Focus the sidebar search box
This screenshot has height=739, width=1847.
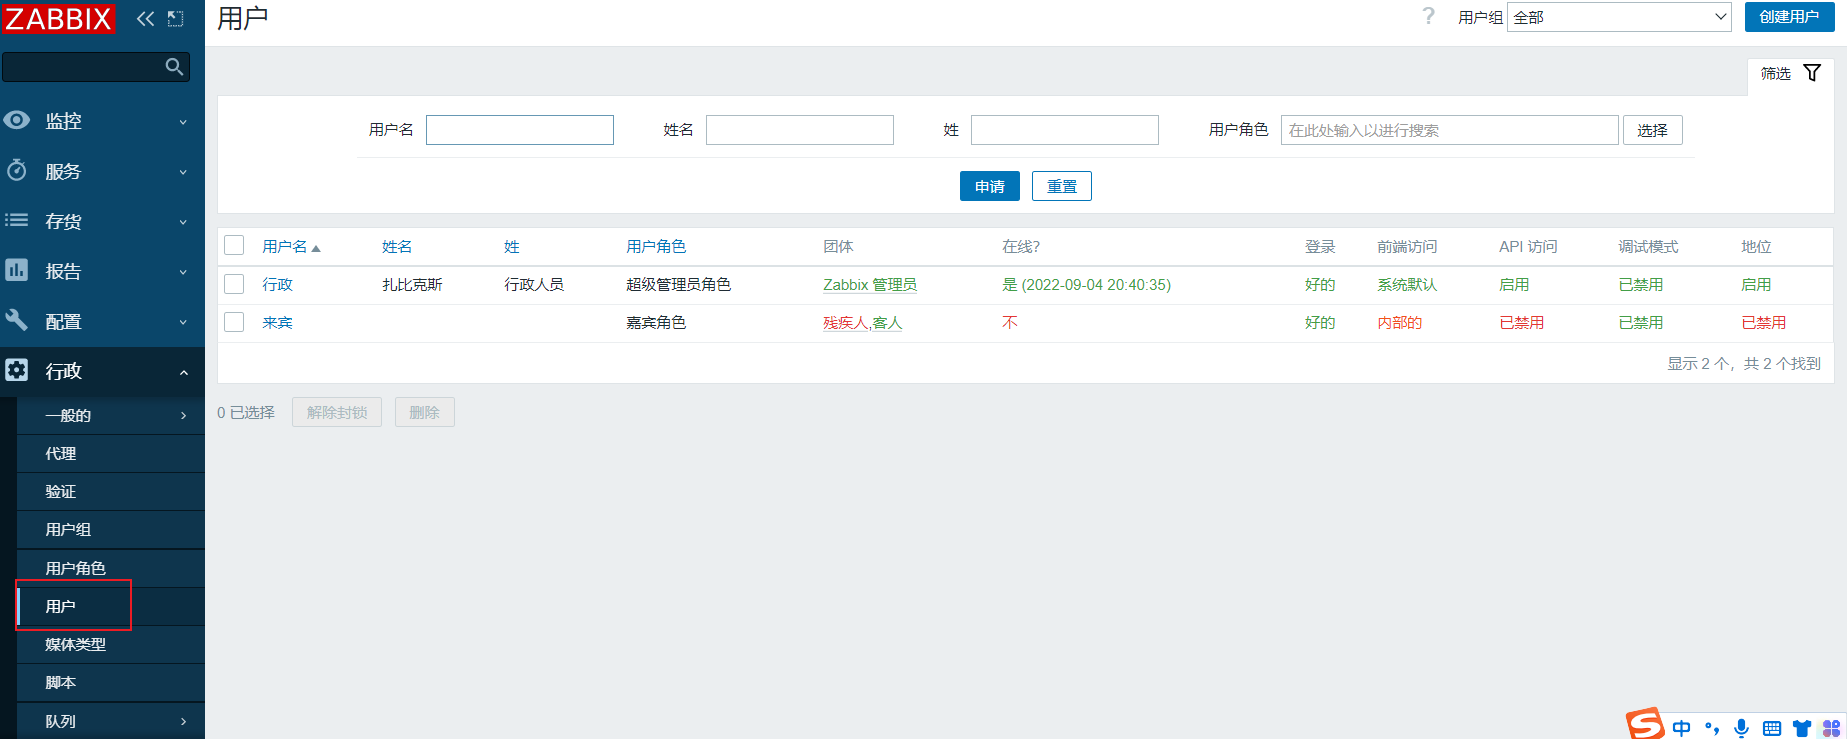click(x=96, y=67)
